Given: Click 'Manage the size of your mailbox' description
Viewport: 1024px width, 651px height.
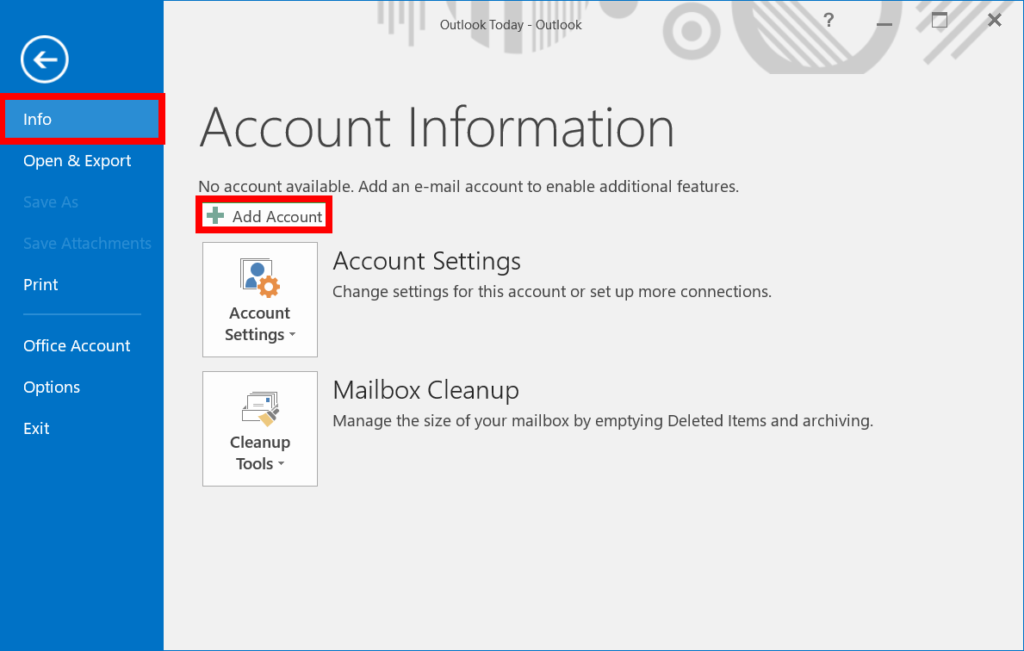Looking at the screenshot, I should pyautogui.click(x=603, y=421).
